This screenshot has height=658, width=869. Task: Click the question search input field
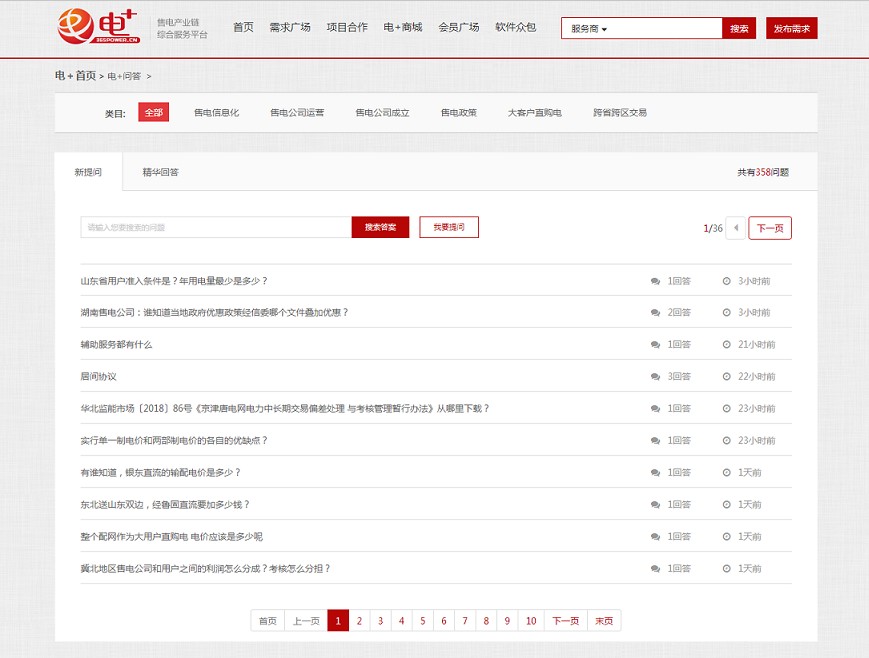(215, 227)
